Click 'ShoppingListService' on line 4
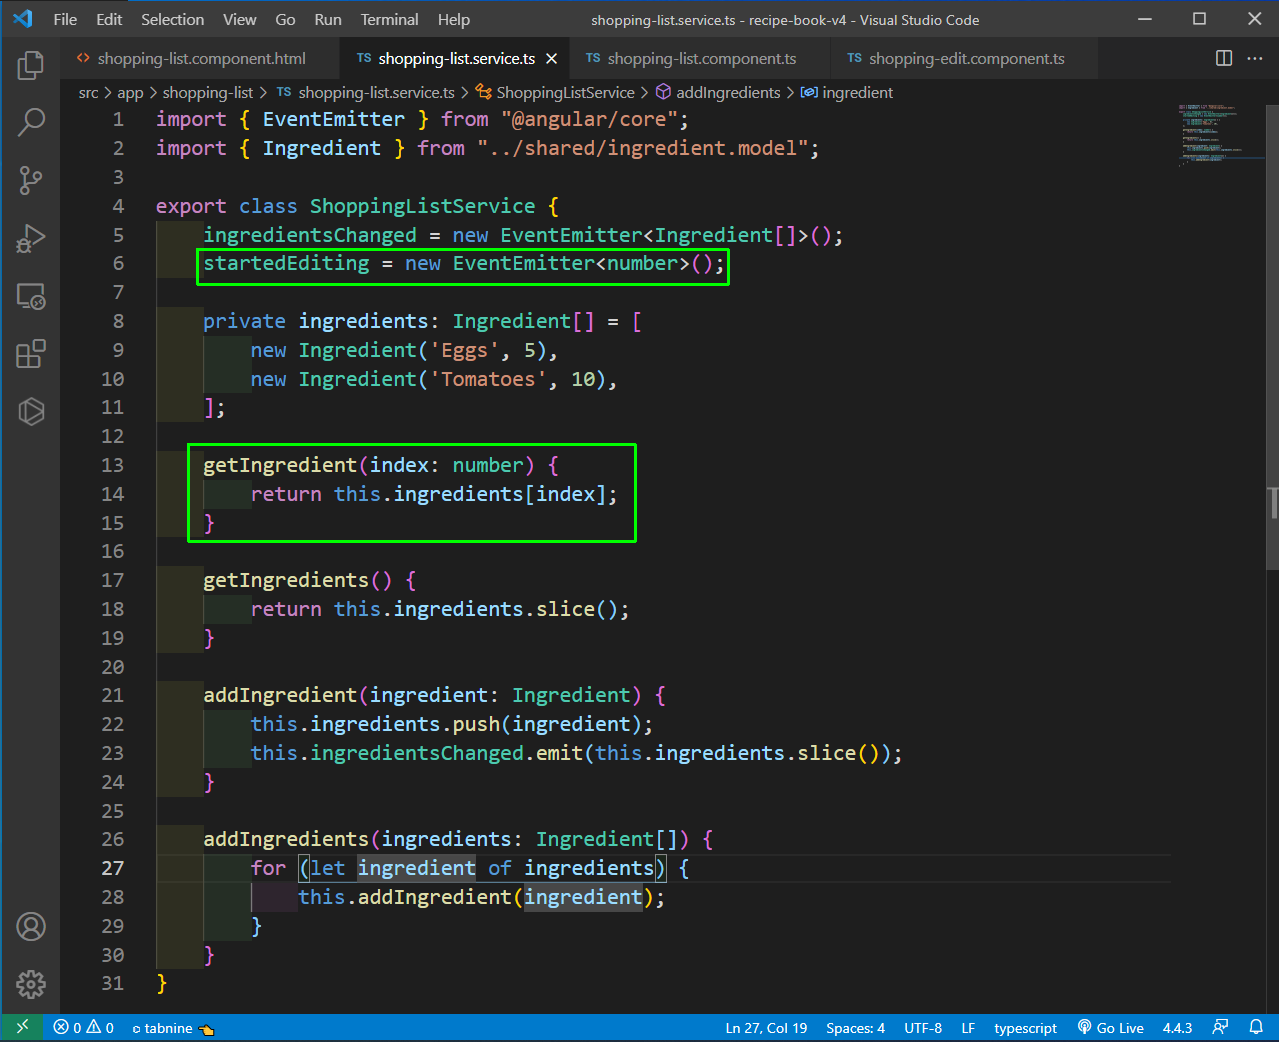The width and height of the screenshot is (1279, 1042). tap(422, 206)
